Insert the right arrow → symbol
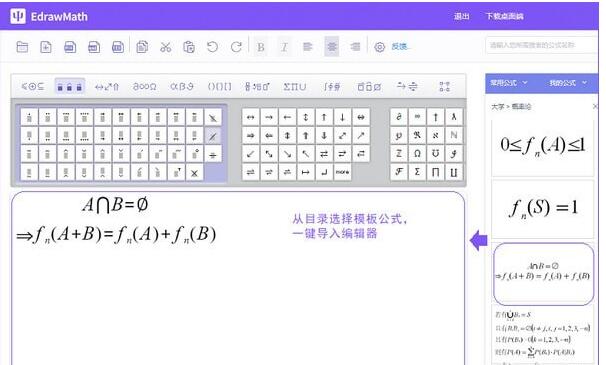The height and width of the screenshot is (365, 606). click(269, 117)
